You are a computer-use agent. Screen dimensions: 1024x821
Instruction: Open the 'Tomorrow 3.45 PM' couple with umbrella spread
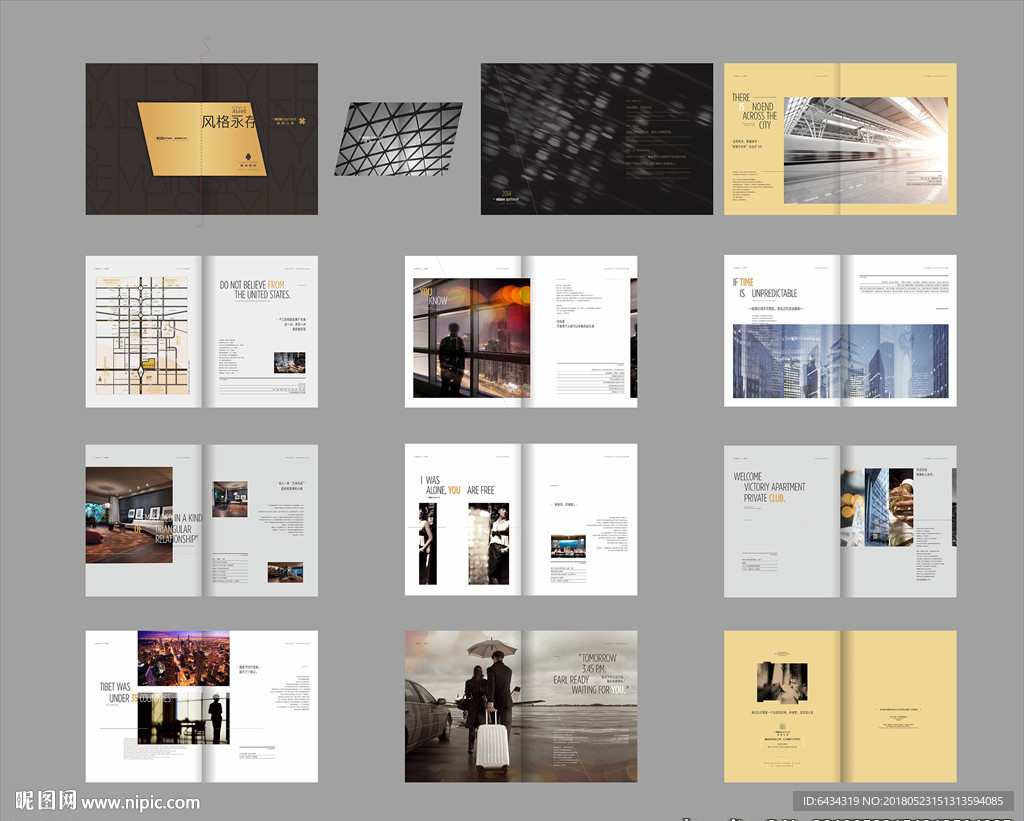point(520,706)
